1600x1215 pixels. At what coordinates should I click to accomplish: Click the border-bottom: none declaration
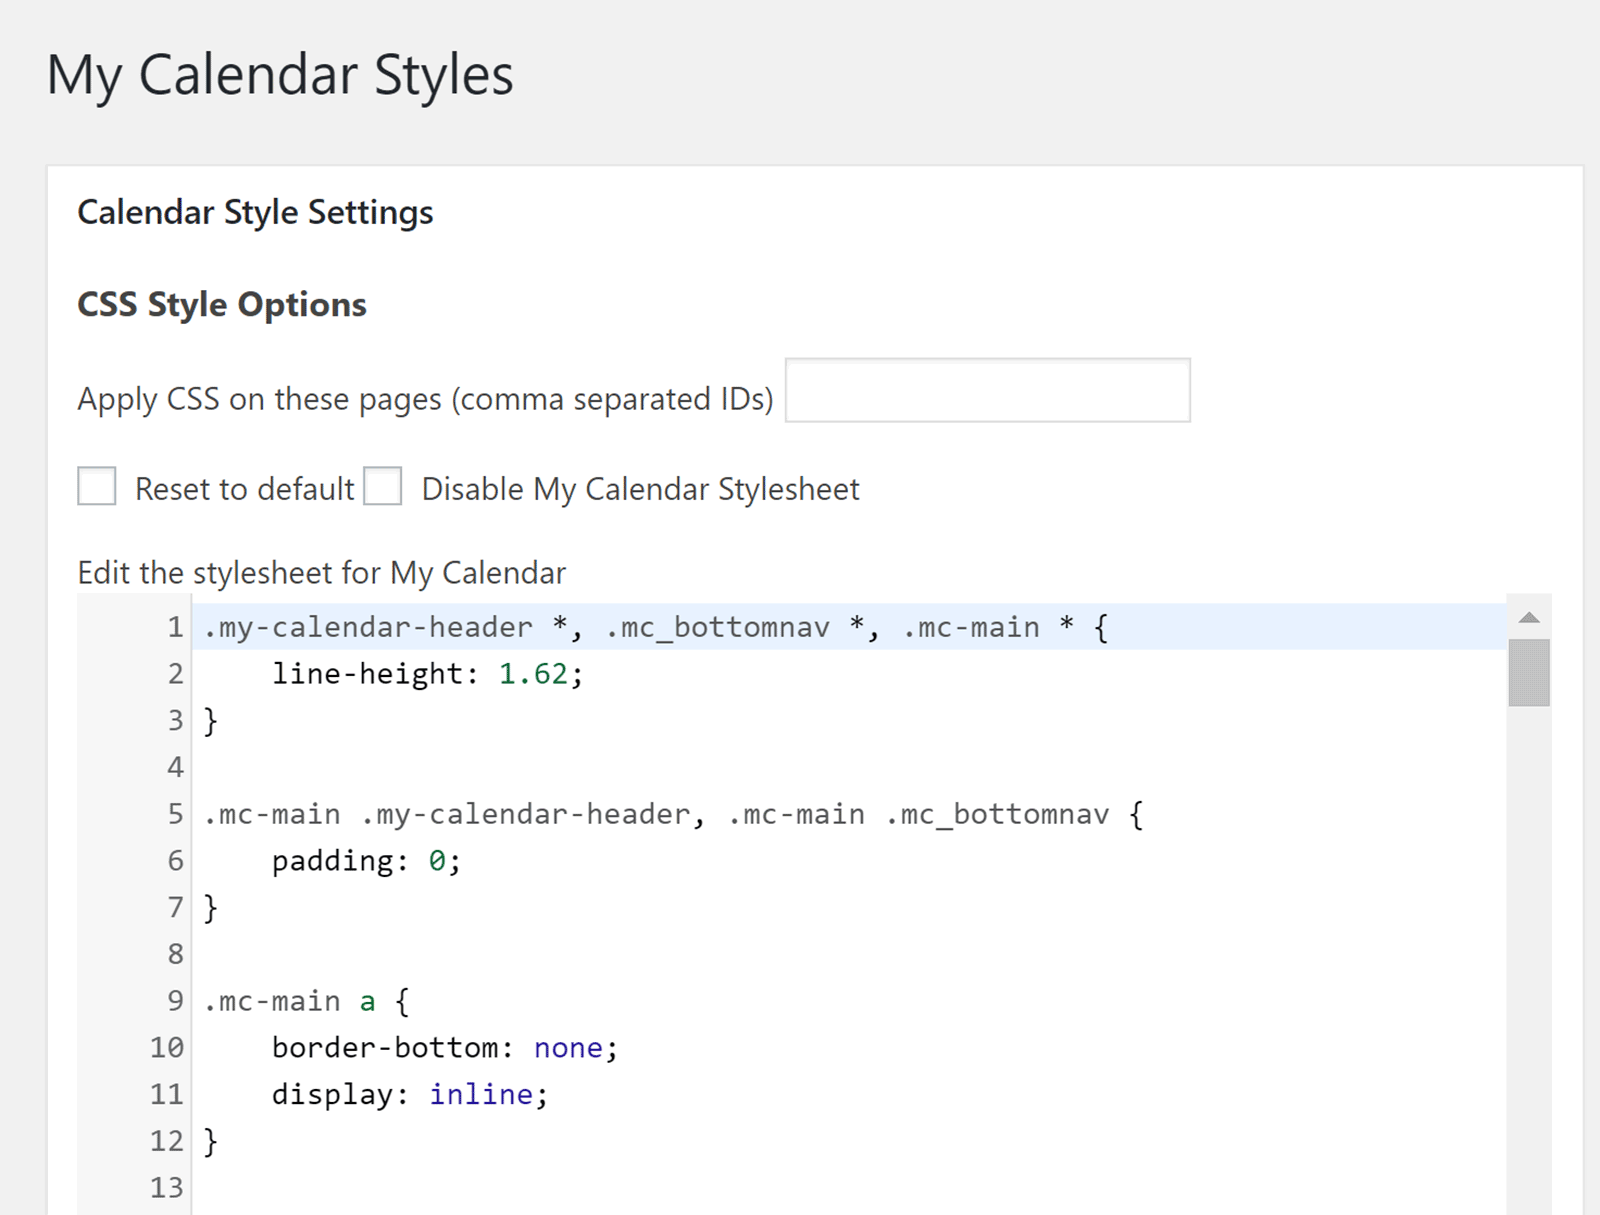point(445,1048)
